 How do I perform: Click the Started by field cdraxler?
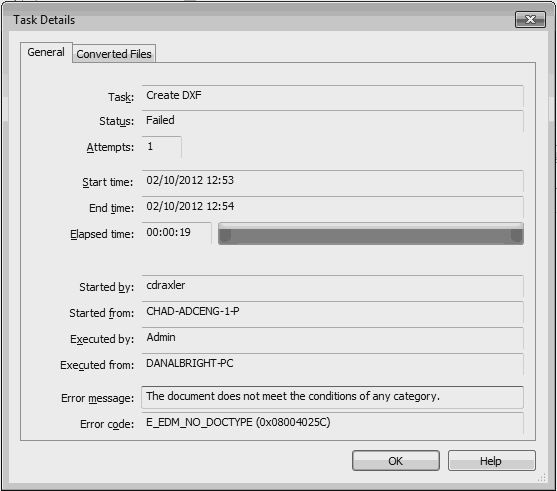pos(332,286)
